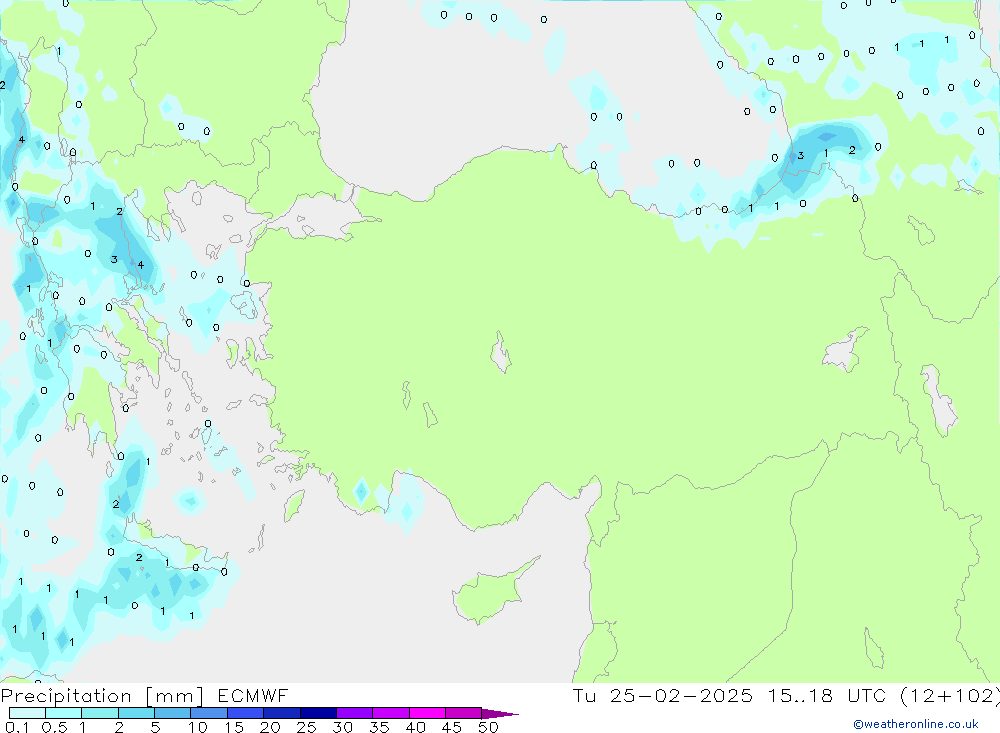This screenshot has width=1000, height=733.
Task: Click the date Tu 25-02-2025
Action: point(662,695)
